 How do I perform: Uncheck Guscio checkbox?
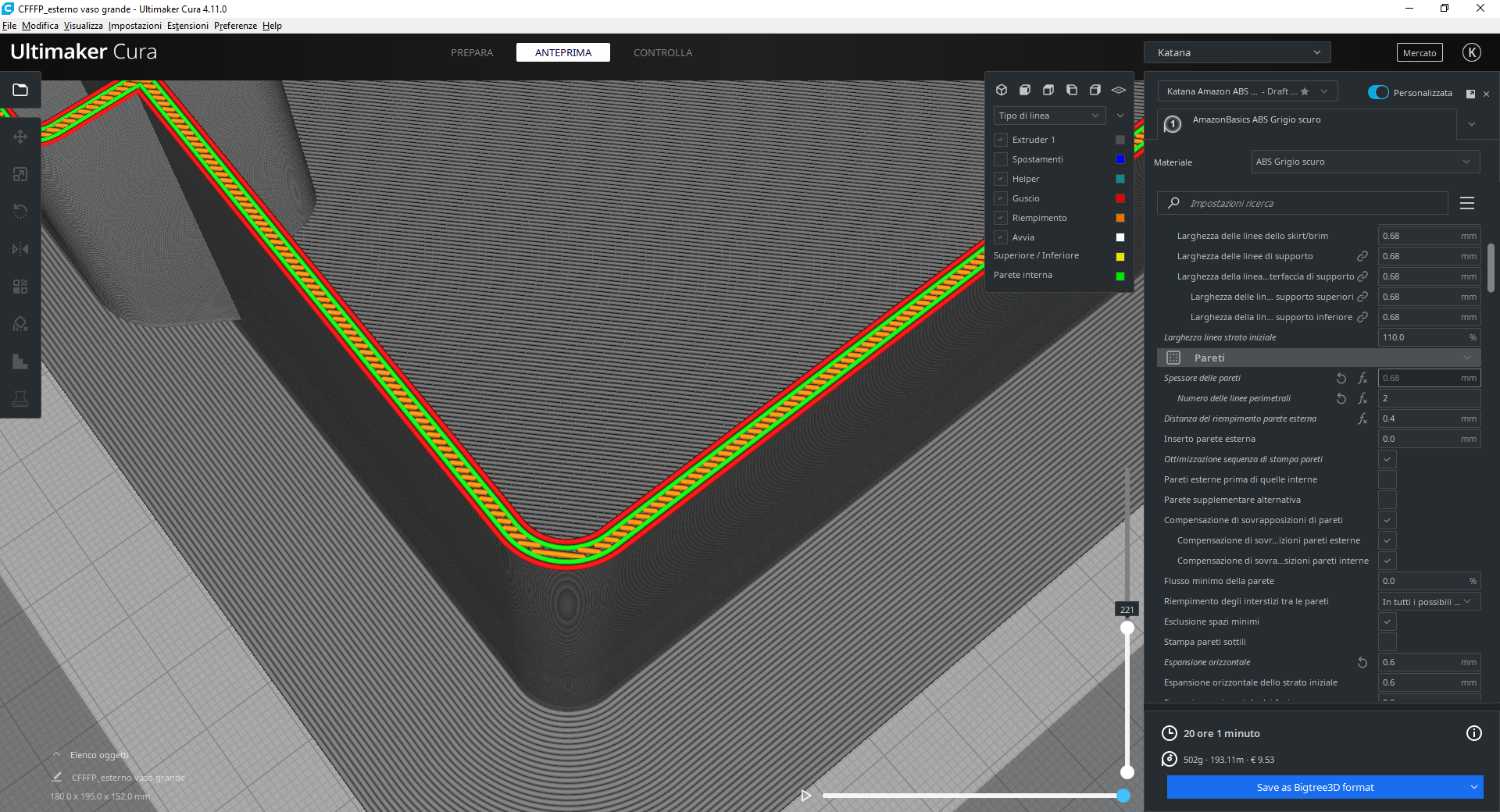click(x=1001, y=198)
